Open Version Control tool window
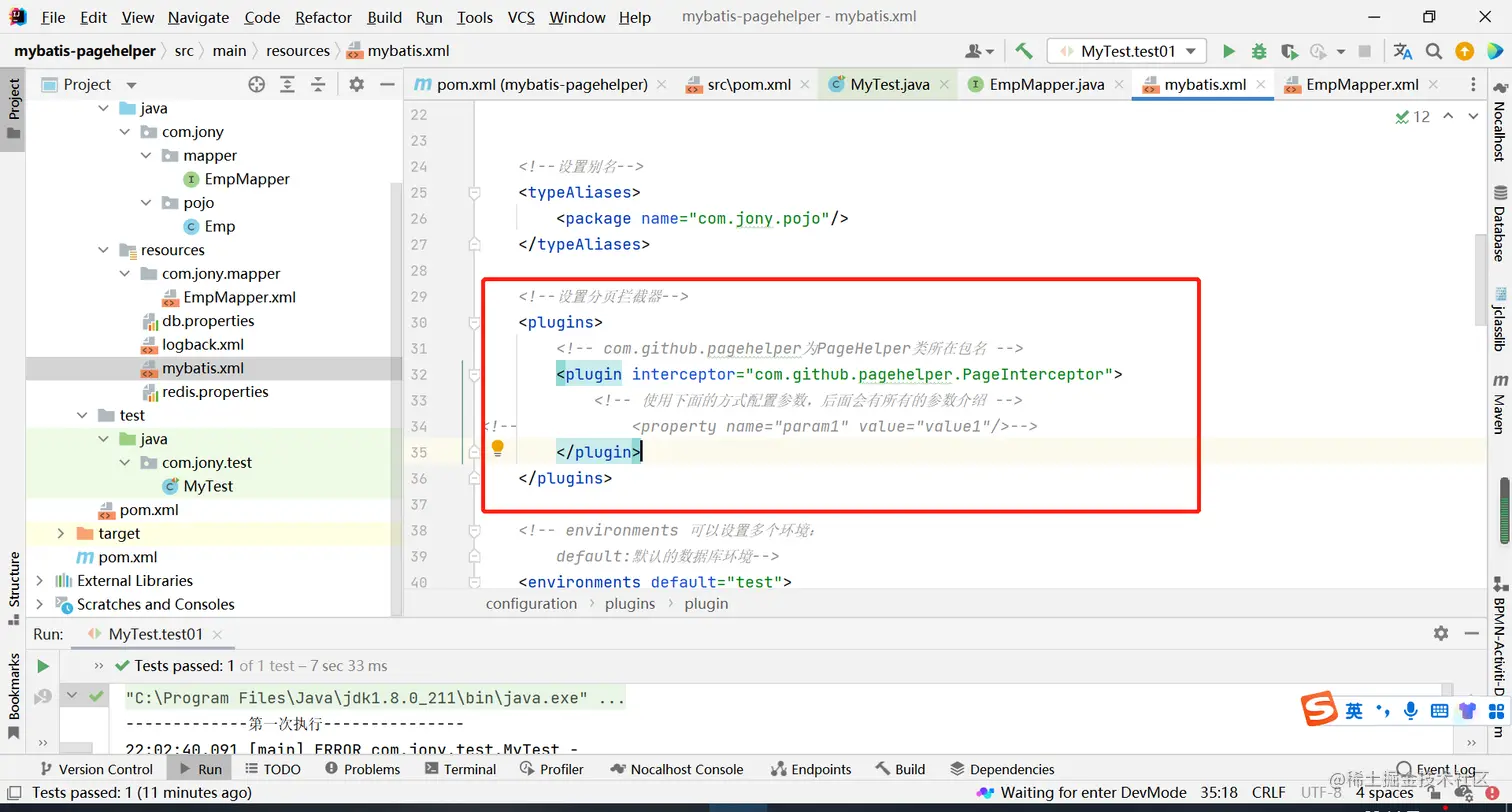Screen dimensions: 1512x812 click(96, 769)
